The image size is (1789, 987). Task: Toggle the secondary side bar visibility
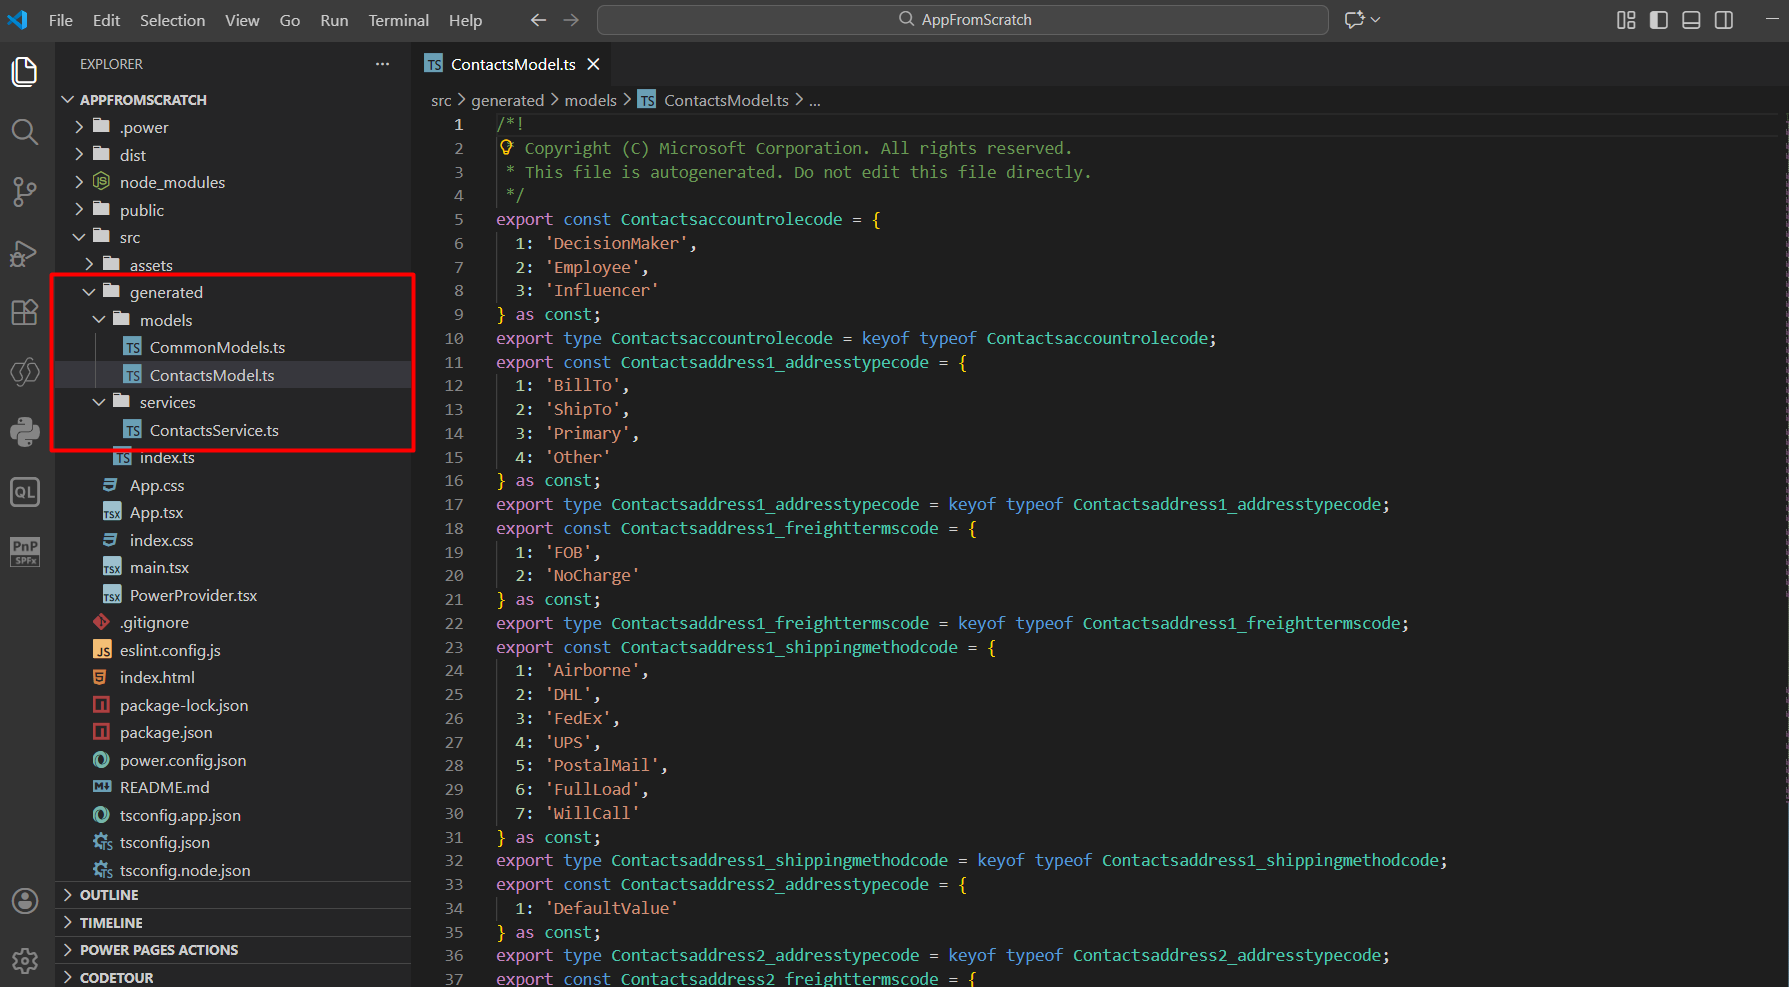(x=1724, y=20)
